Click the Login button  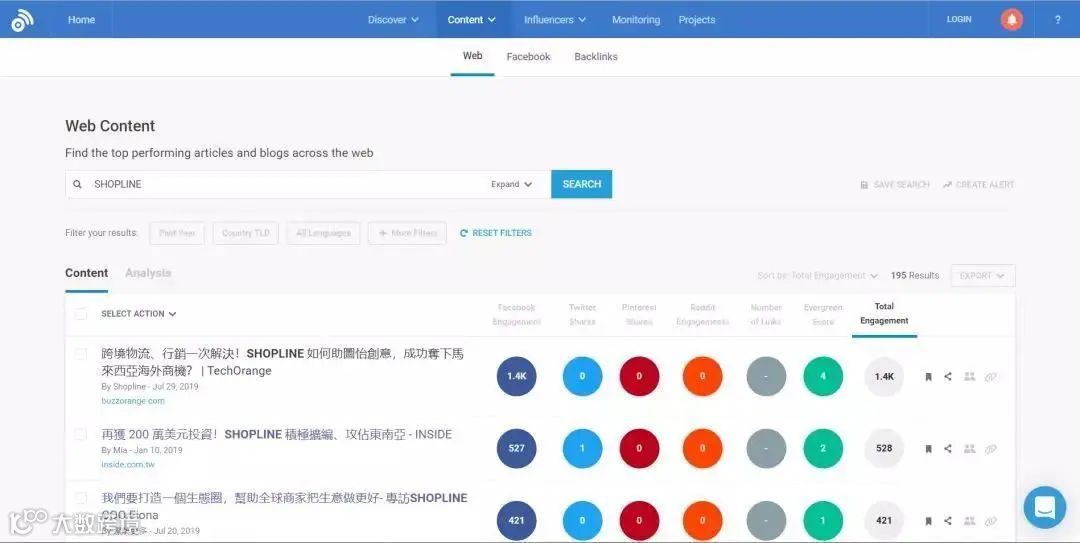coord(959,19)
